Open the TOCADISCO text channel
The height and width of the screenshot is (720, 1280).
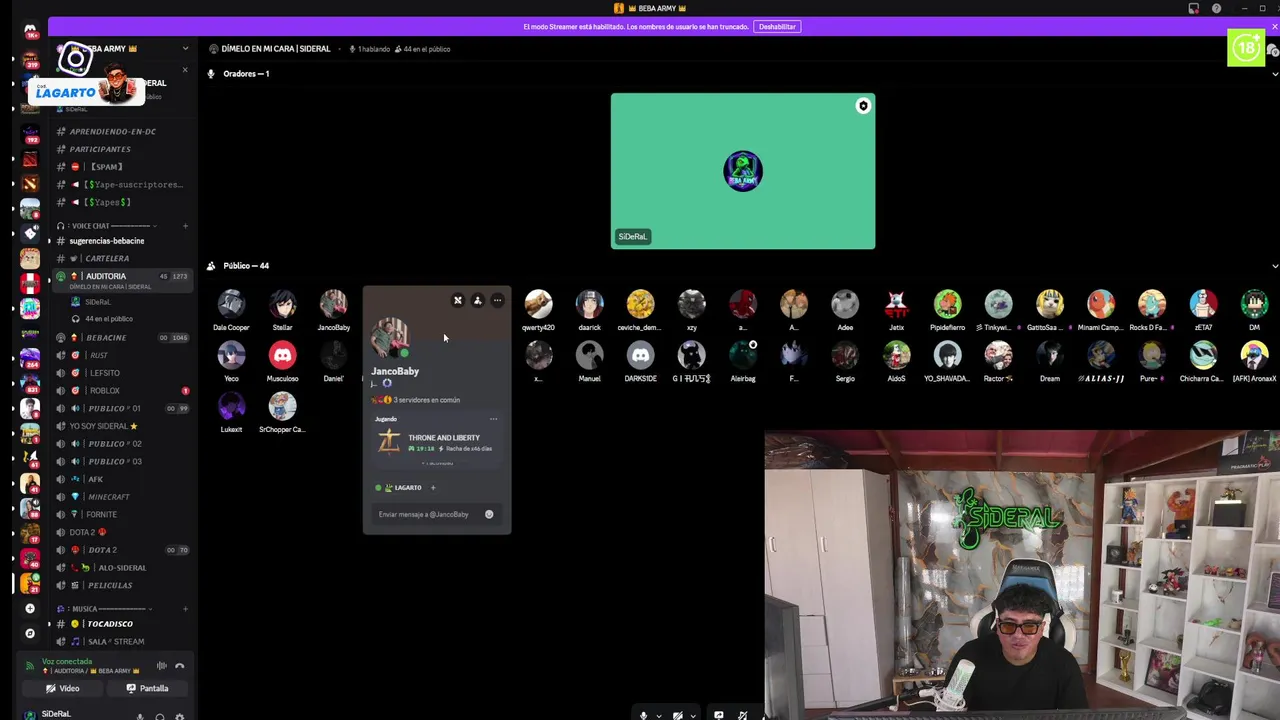click(110, 624)
